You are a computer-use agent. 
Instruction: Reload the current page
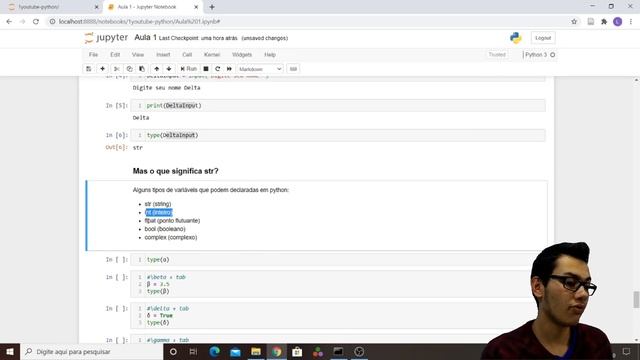36,21
